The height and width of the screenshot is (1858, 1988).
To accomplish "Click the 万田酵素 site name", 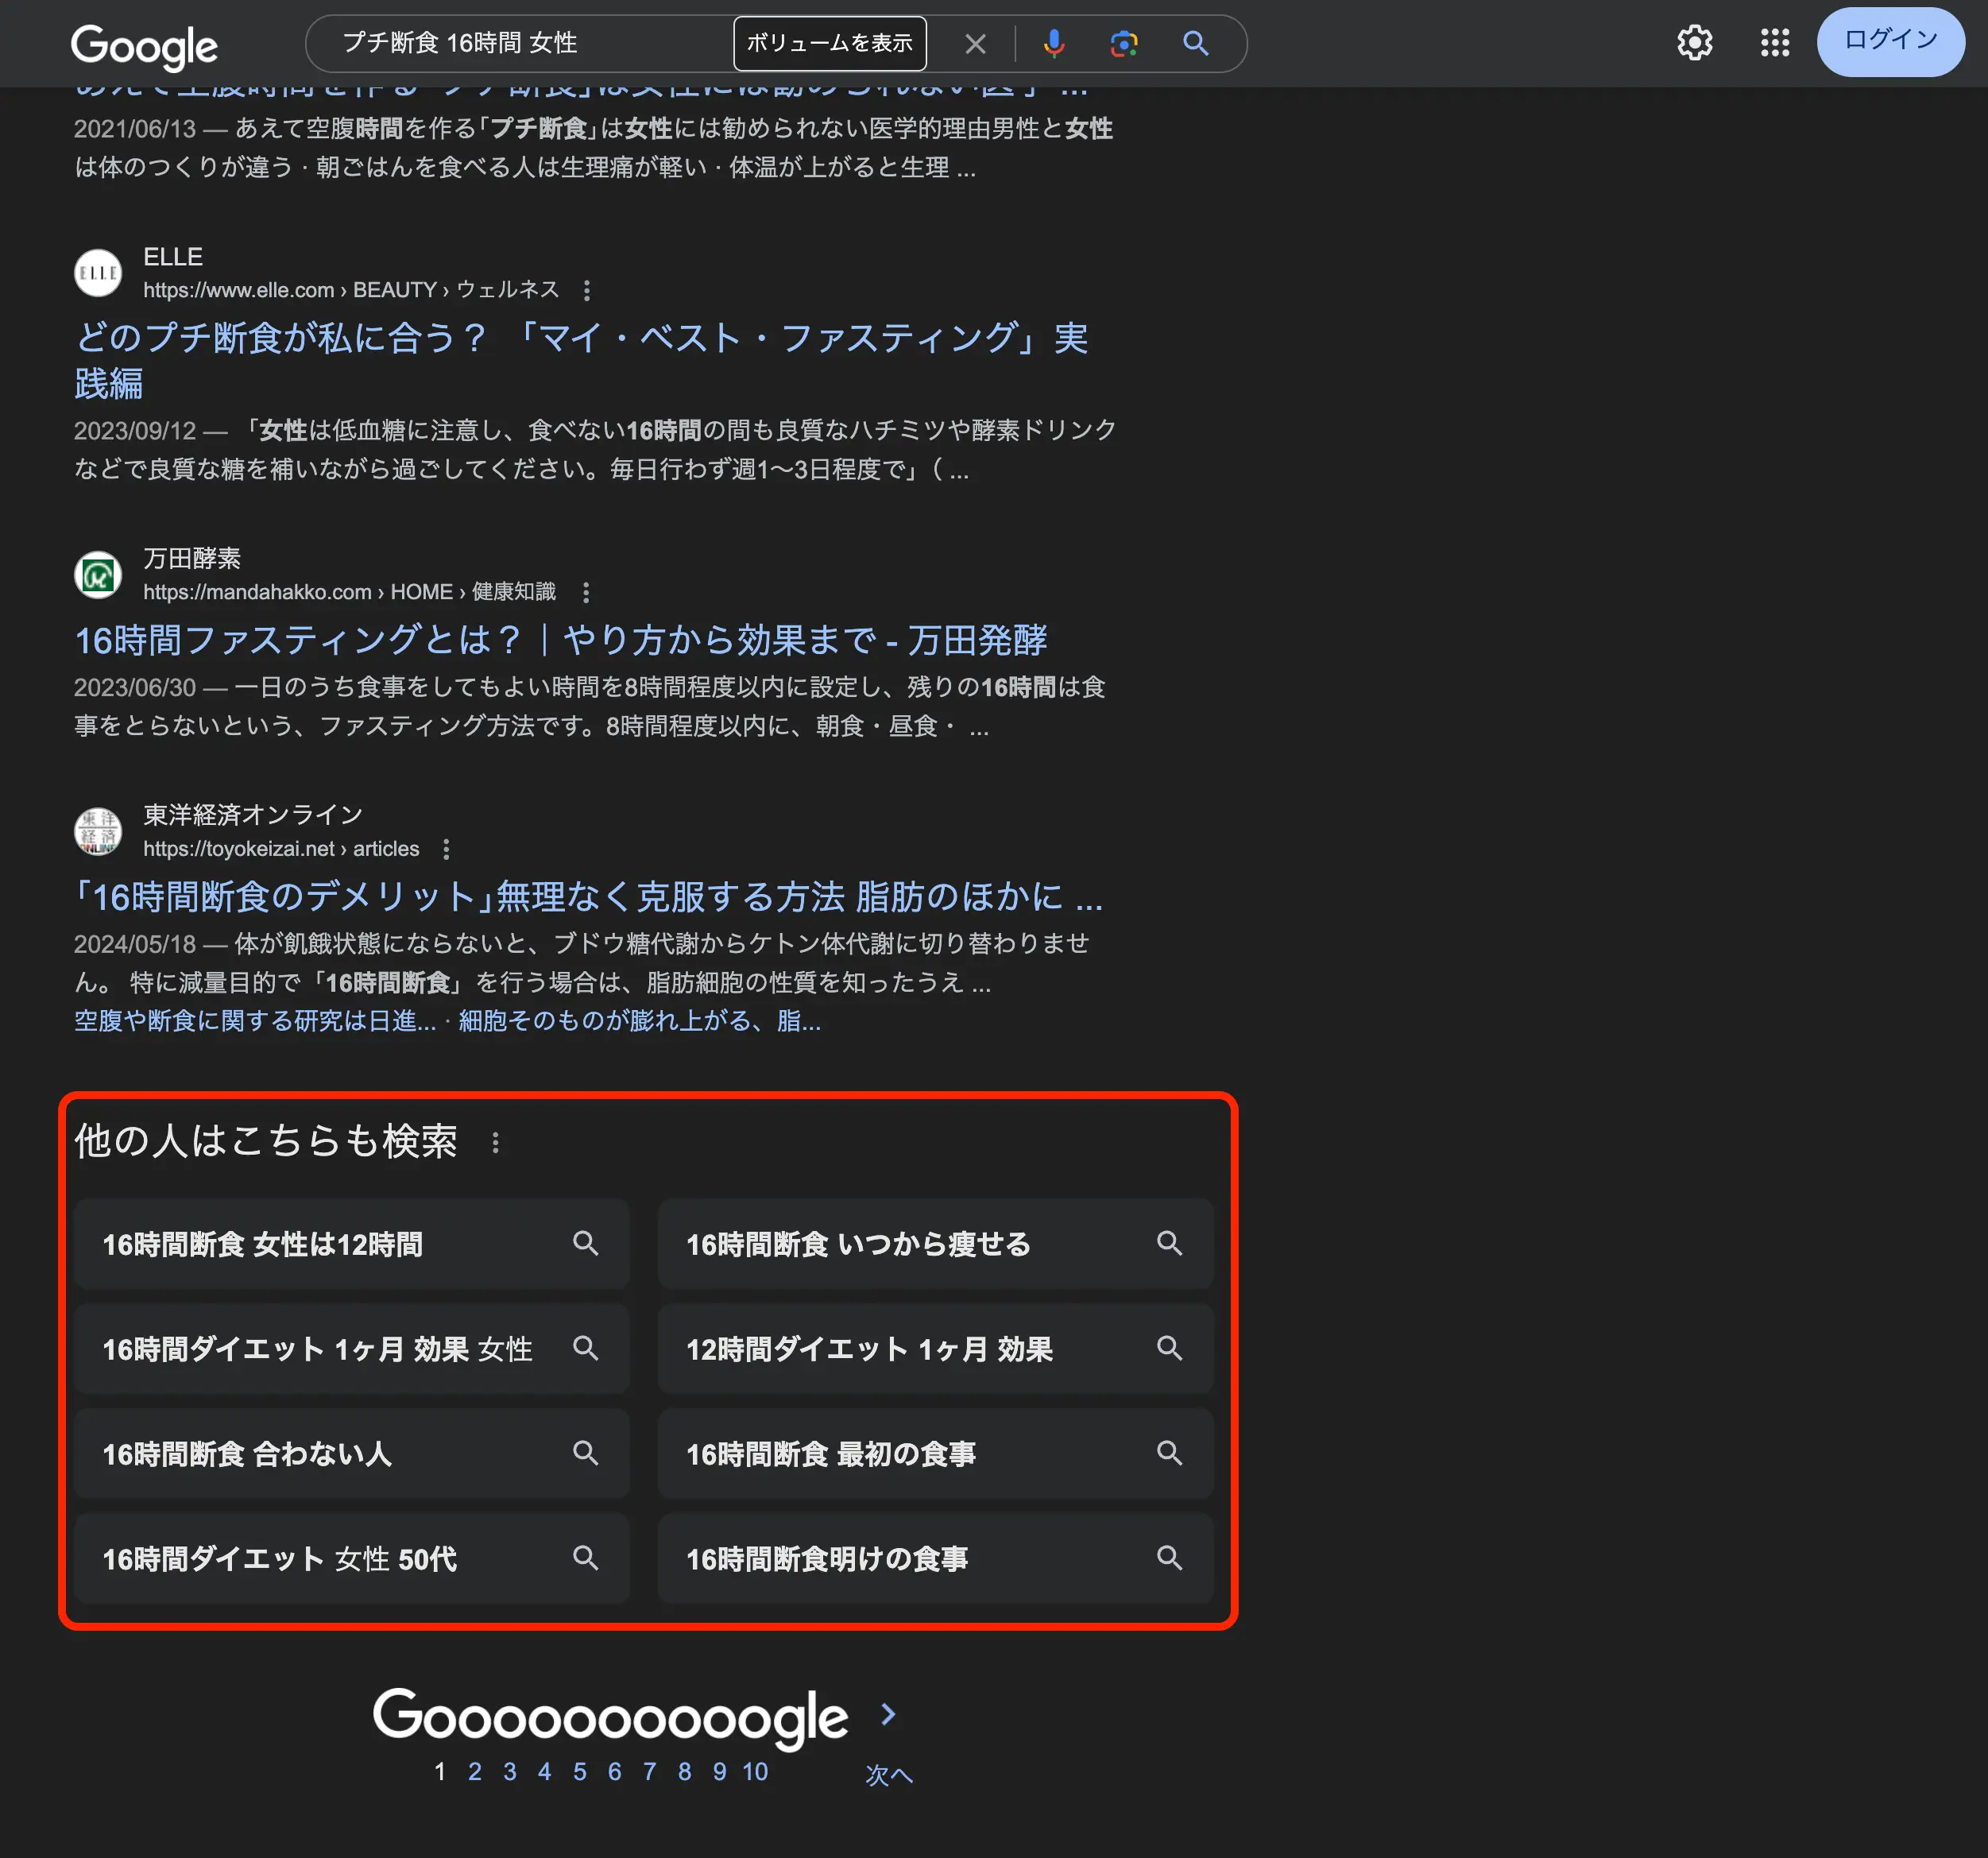I will click(192, 559).
